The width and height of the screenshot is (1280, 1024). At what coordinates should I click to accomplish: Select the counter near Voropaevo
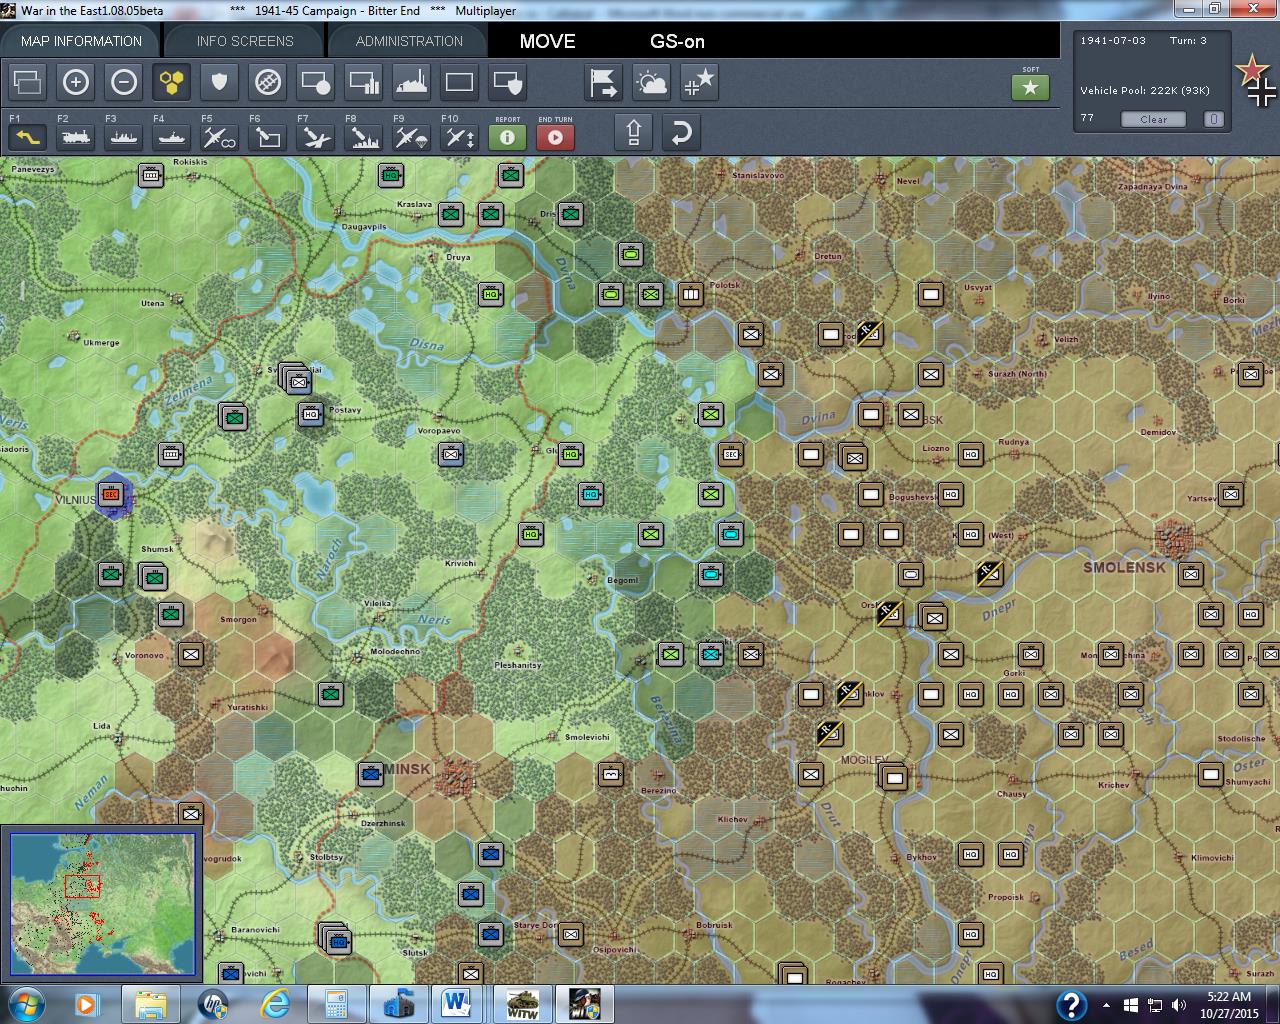(451, 454)
